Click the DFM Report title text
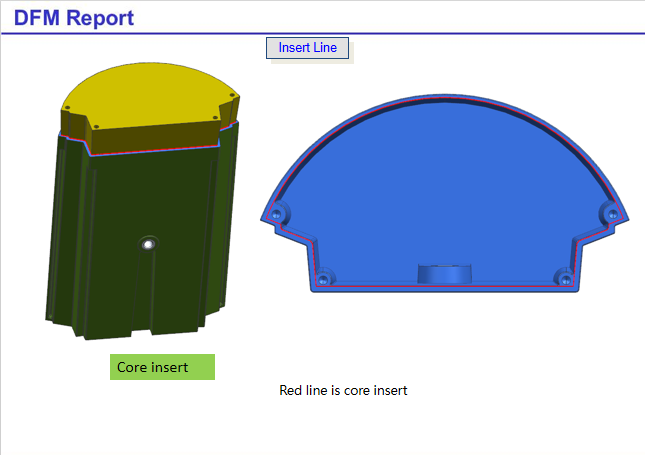 tap(74, 17)
